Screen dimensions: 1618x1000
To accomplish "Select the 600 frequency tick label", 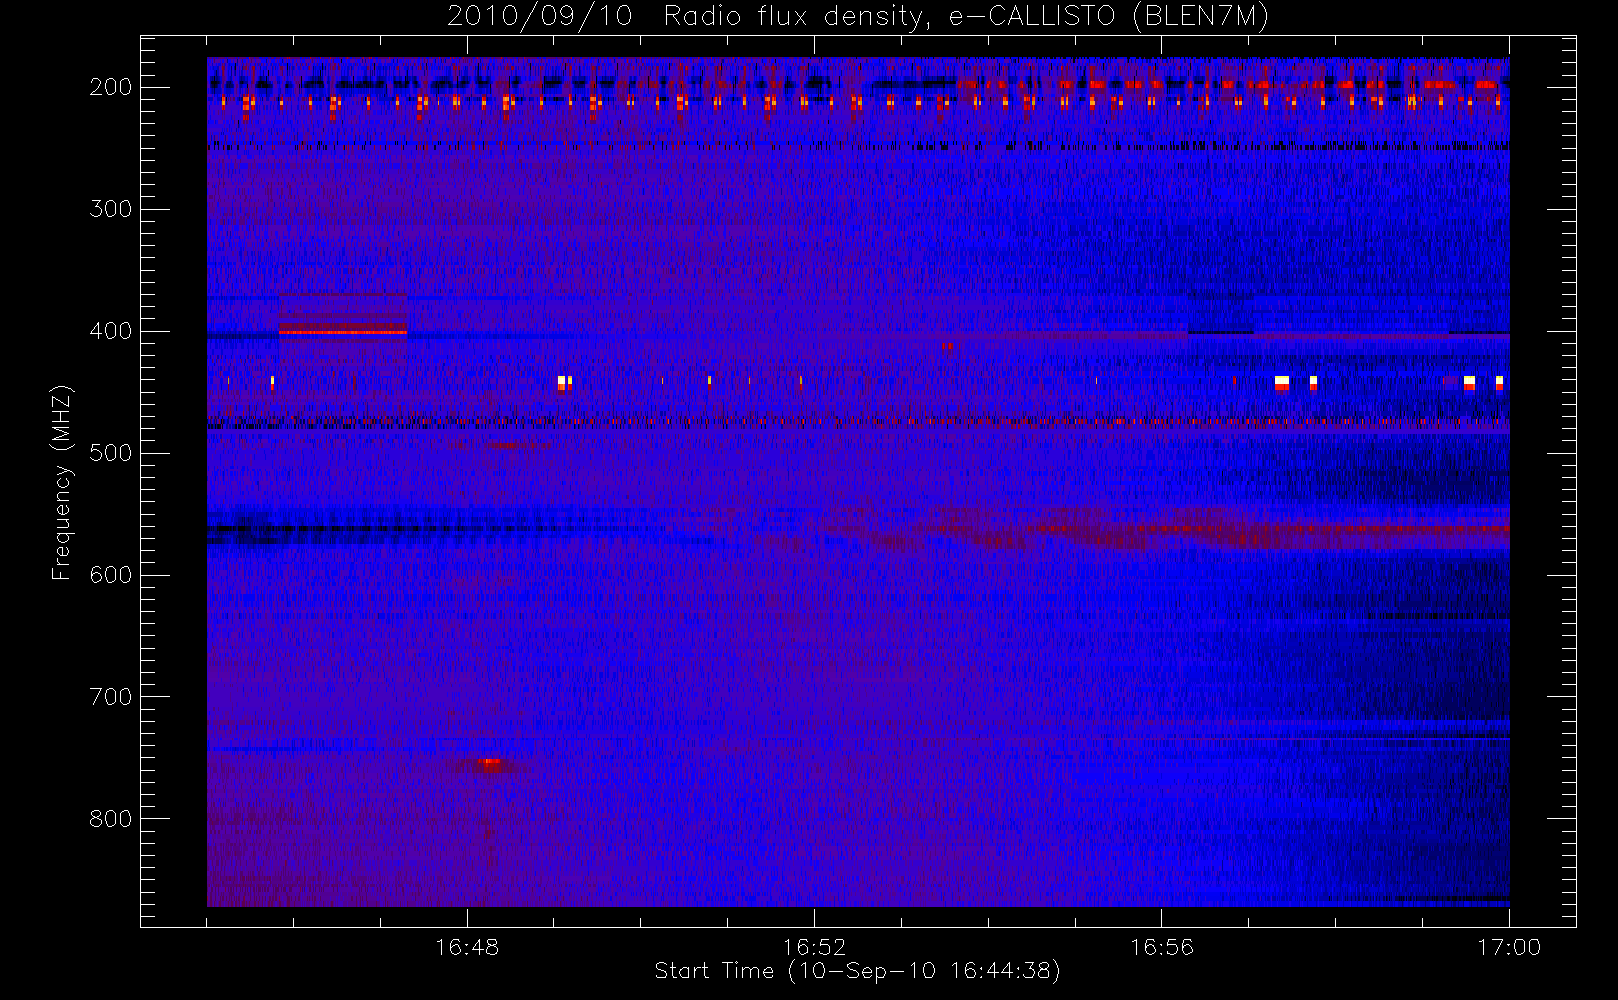I will (x=111, y=575).
